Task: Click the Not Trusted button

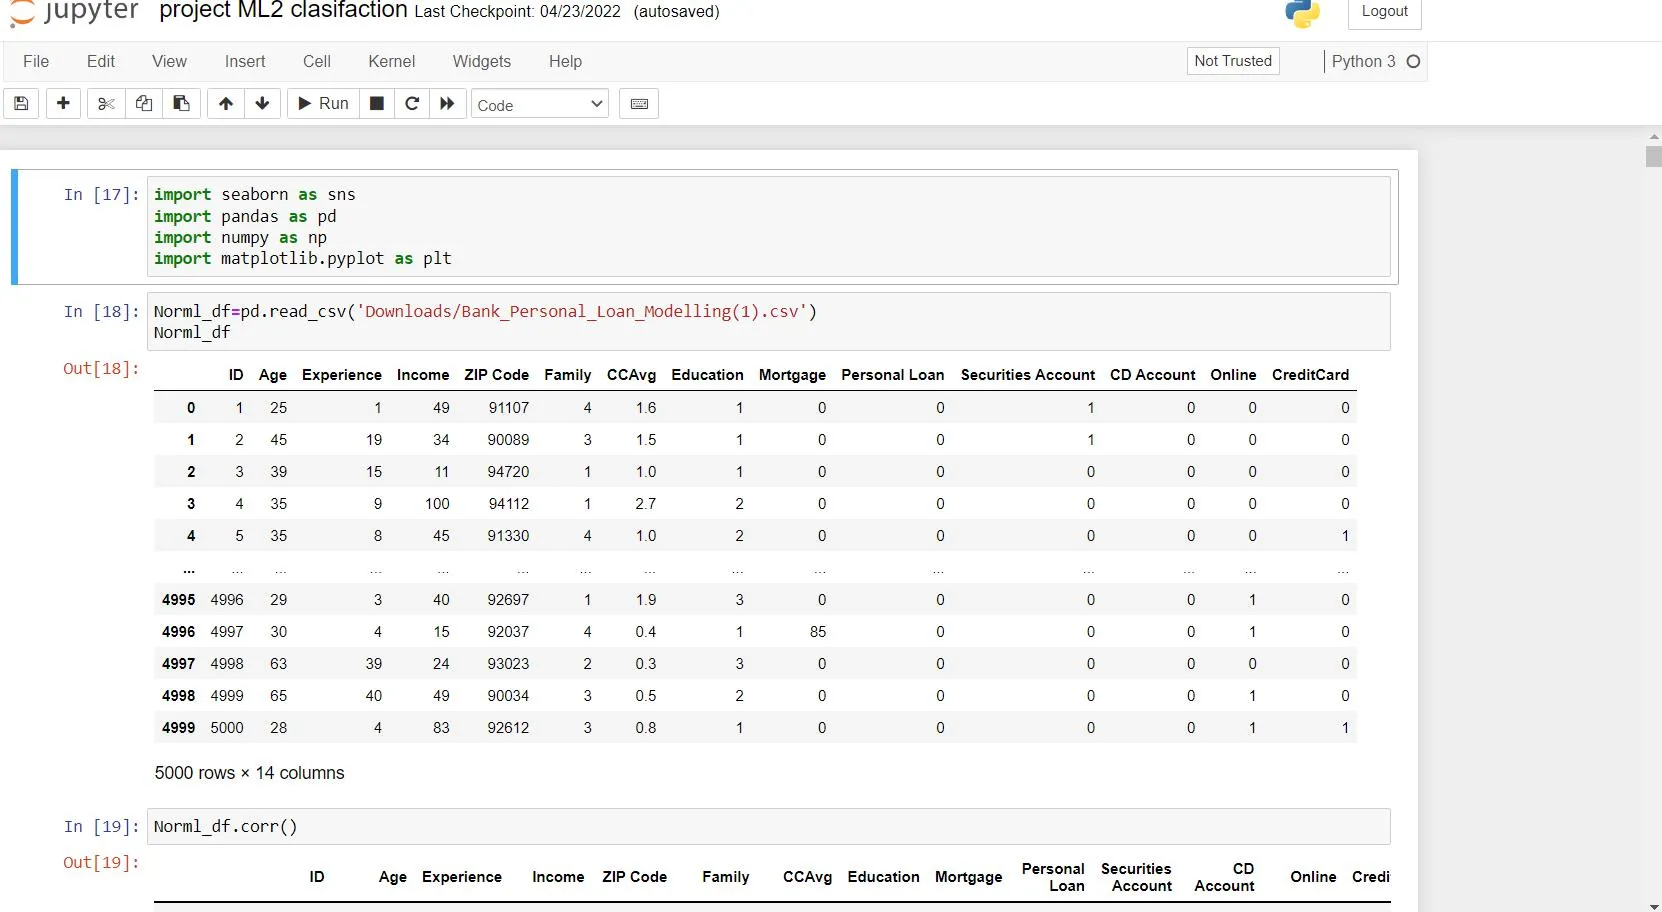Action: point(1232,61)
